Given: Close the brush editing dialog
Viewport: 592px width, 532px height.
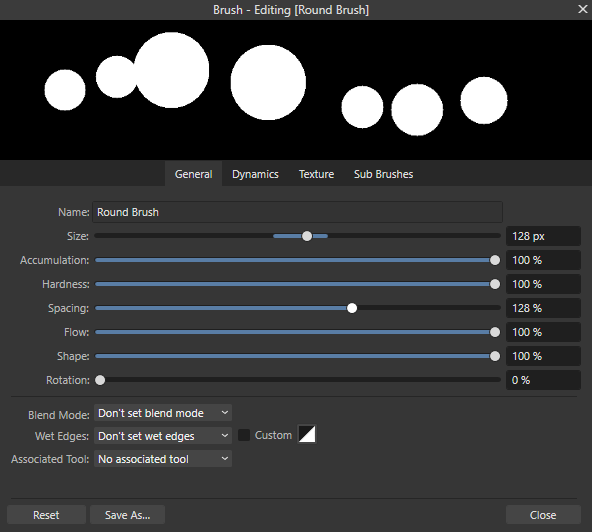Looking at the screenshot, I should tap(583, 9).
